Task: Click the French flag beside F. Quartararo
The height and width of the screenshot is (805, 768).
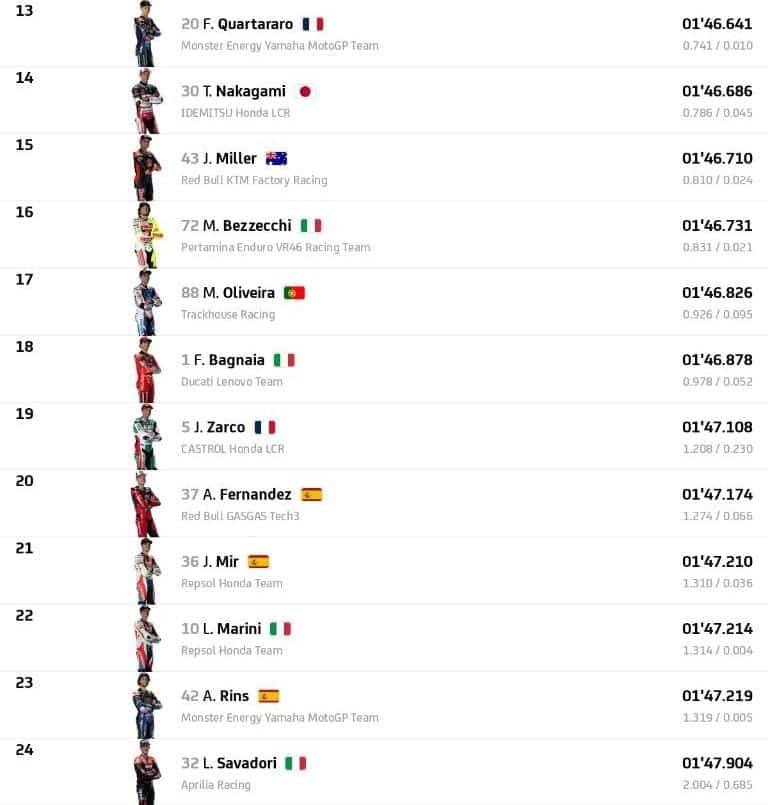Action: pyautogui.click(x=312, y=24)
